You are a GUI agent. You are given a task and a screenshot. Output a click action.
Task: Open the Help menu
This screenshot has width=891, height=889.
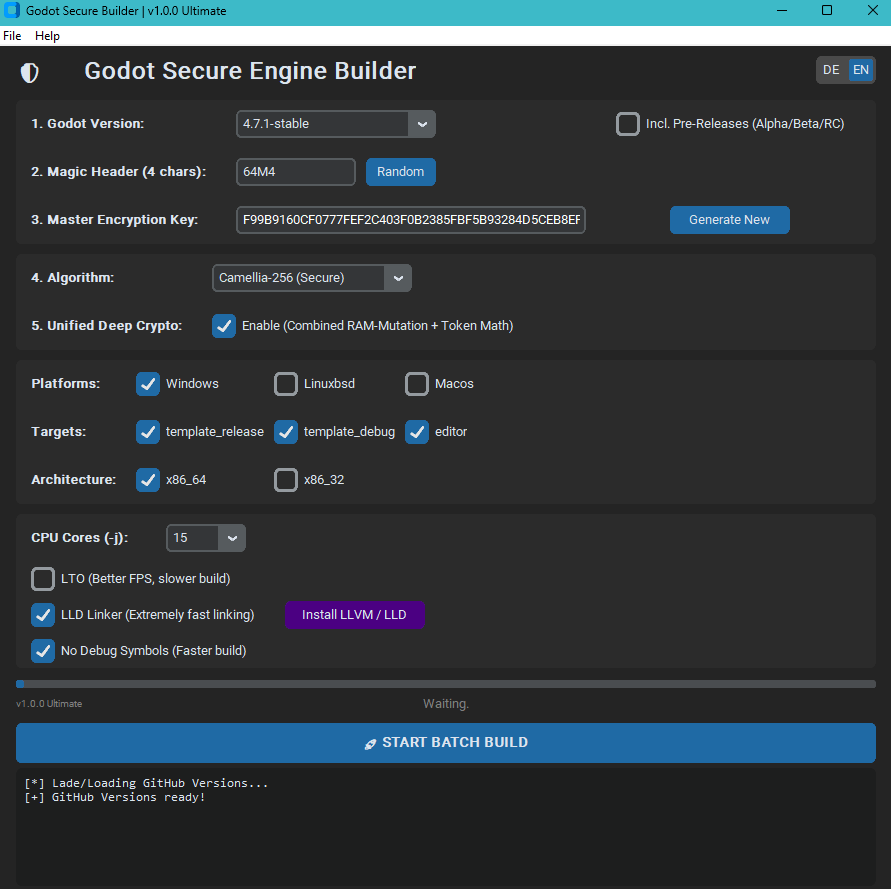click(47, 36)
